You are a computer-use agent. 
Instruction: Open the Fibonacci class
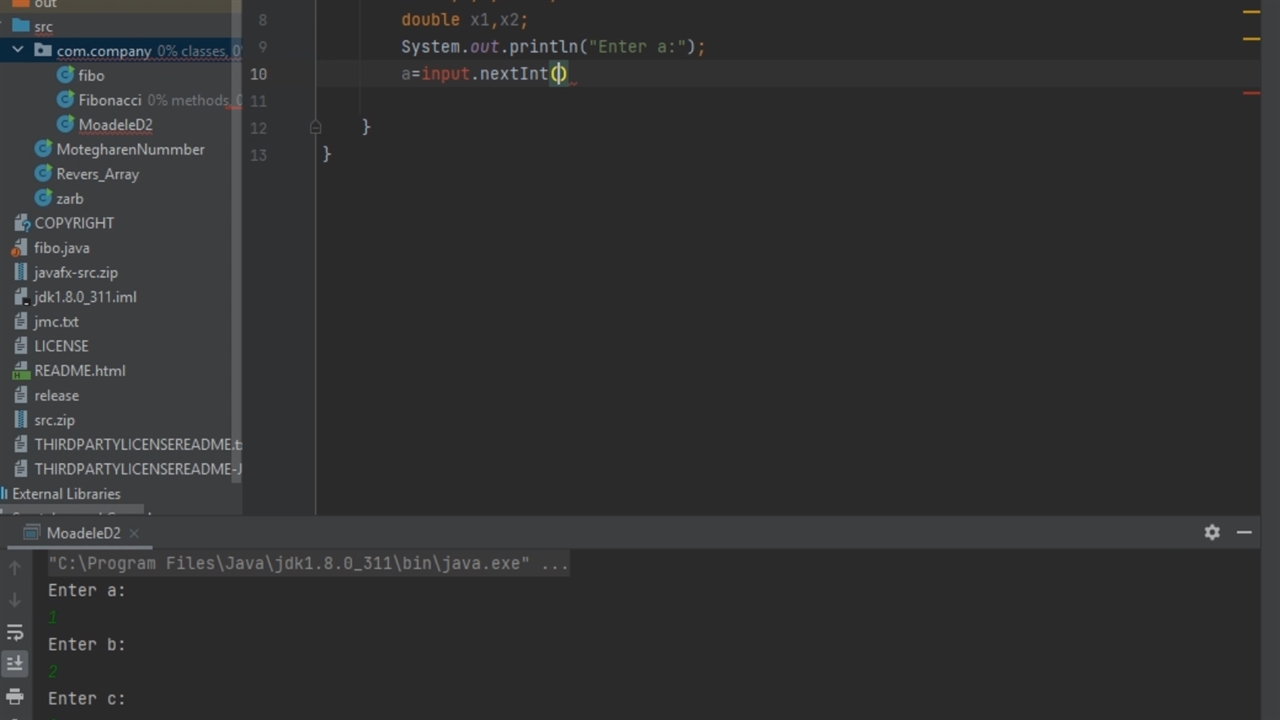click(109, 100)
